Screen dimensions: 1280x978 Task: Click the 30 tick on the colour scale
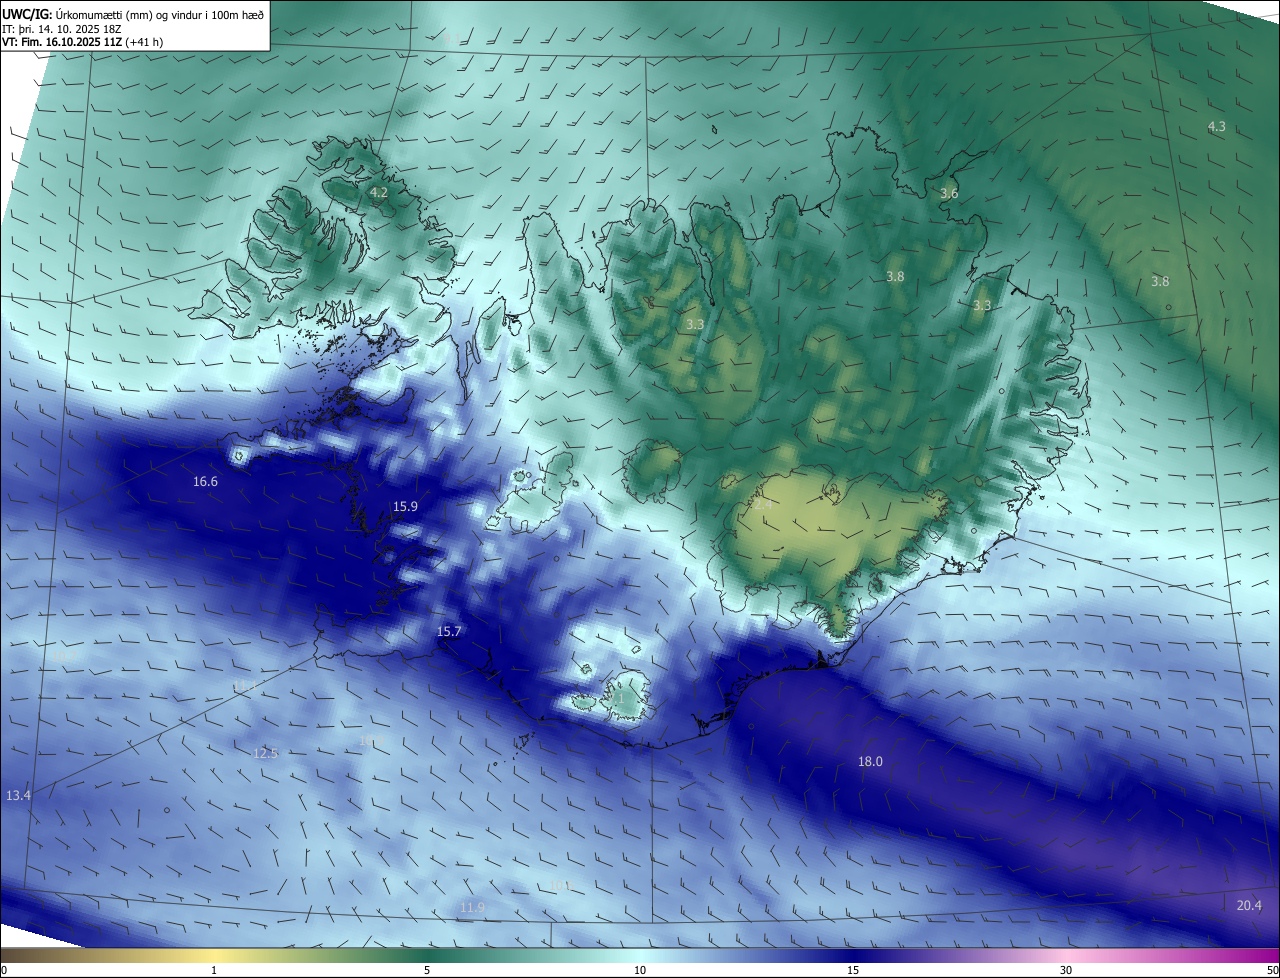(x=1066, y=970)
